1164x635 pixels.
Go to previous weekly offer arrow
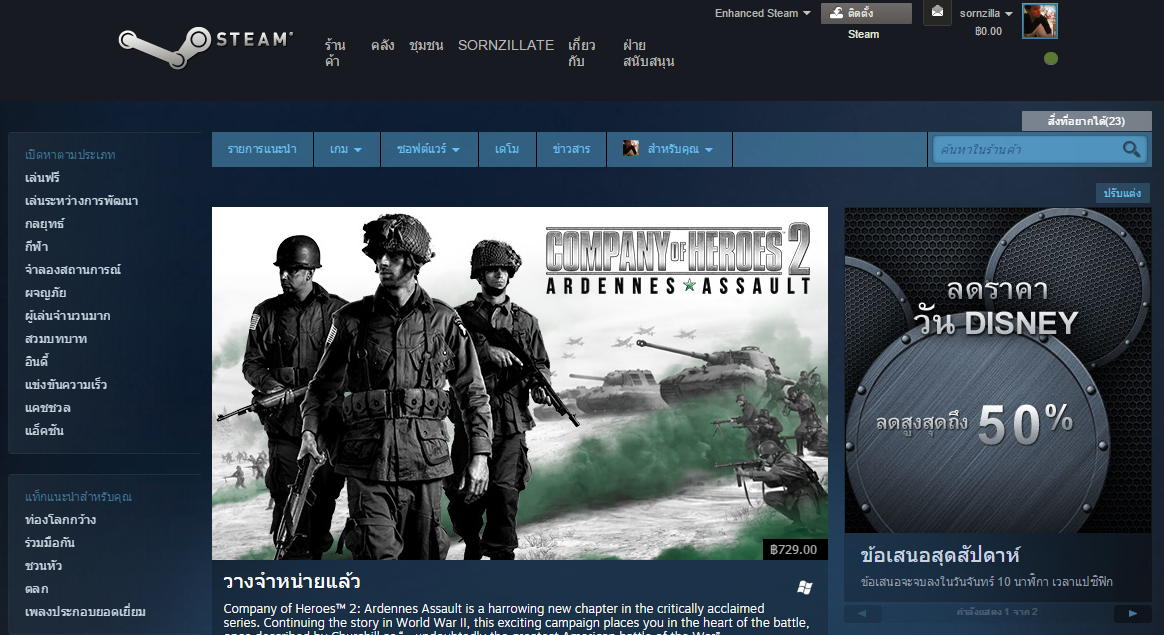pyautogui.click(x=862, y=613)
